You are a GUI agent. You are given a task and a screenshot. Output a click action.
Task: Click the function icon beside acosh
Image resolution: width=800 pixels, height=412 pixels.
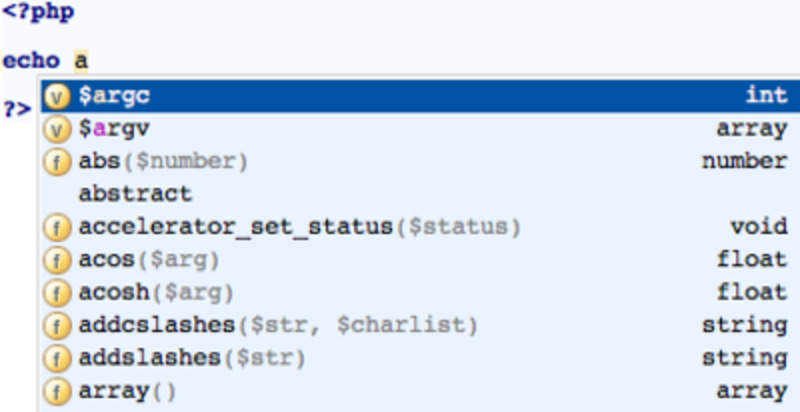58,293
